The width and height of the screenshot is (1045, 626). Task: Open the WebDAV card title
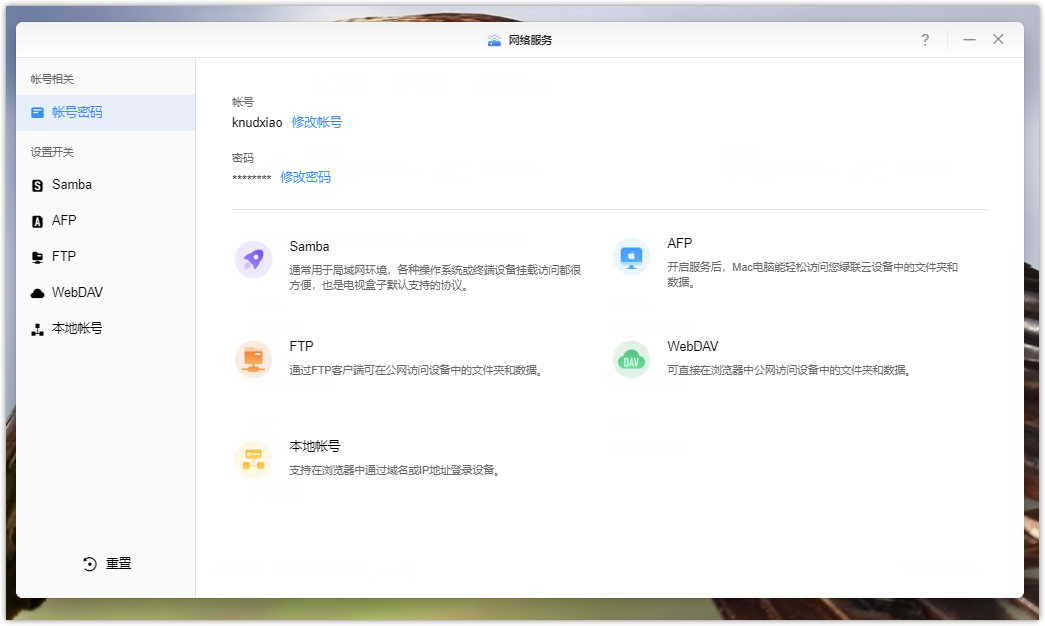[692, 347]
